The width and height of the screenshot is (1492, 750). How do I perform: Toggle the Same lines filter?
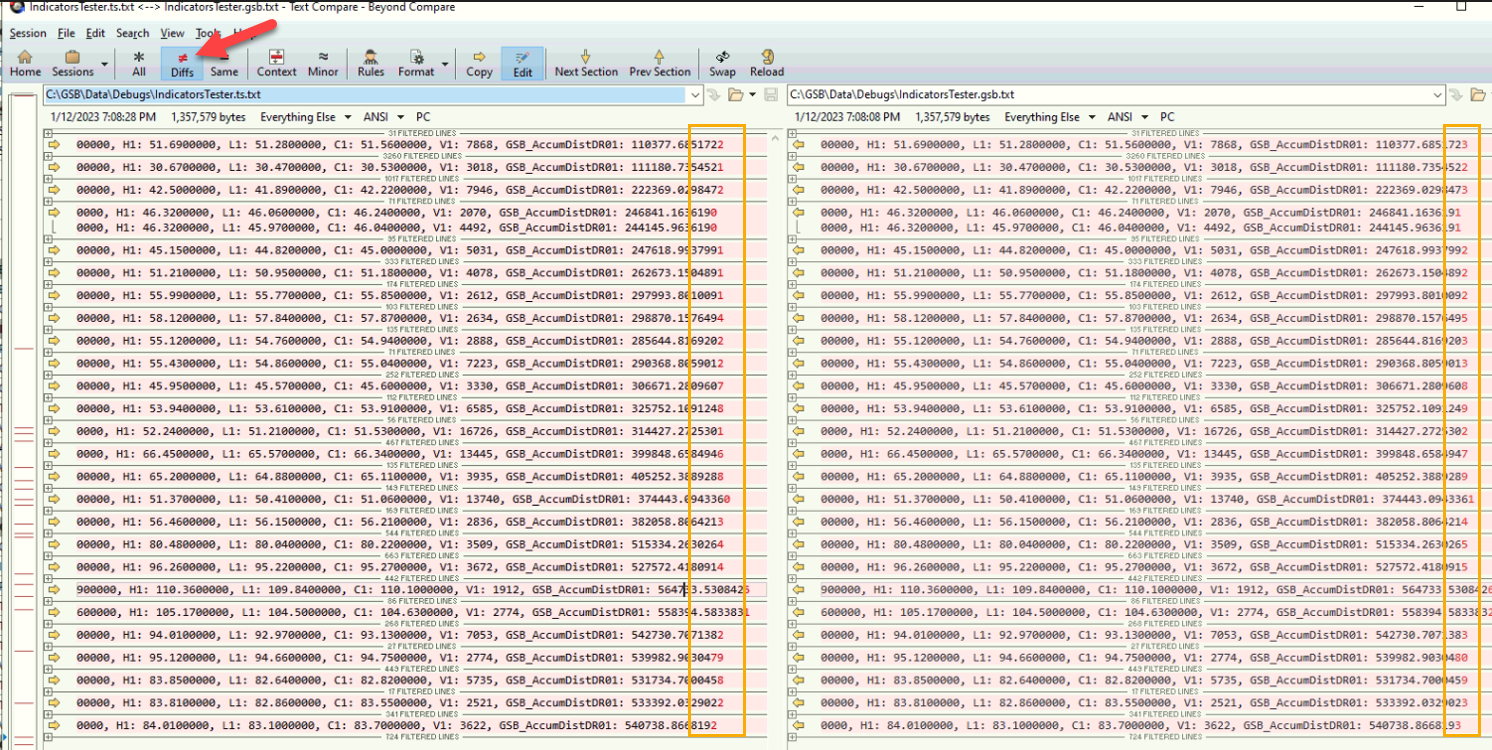(224, 63)
